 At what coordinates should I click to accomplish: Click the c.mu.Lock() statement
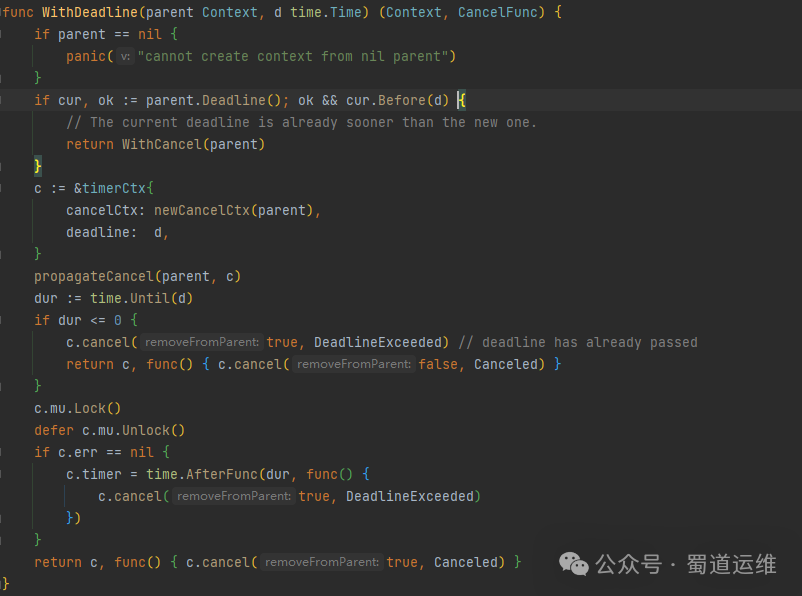(x=78, y=408)
